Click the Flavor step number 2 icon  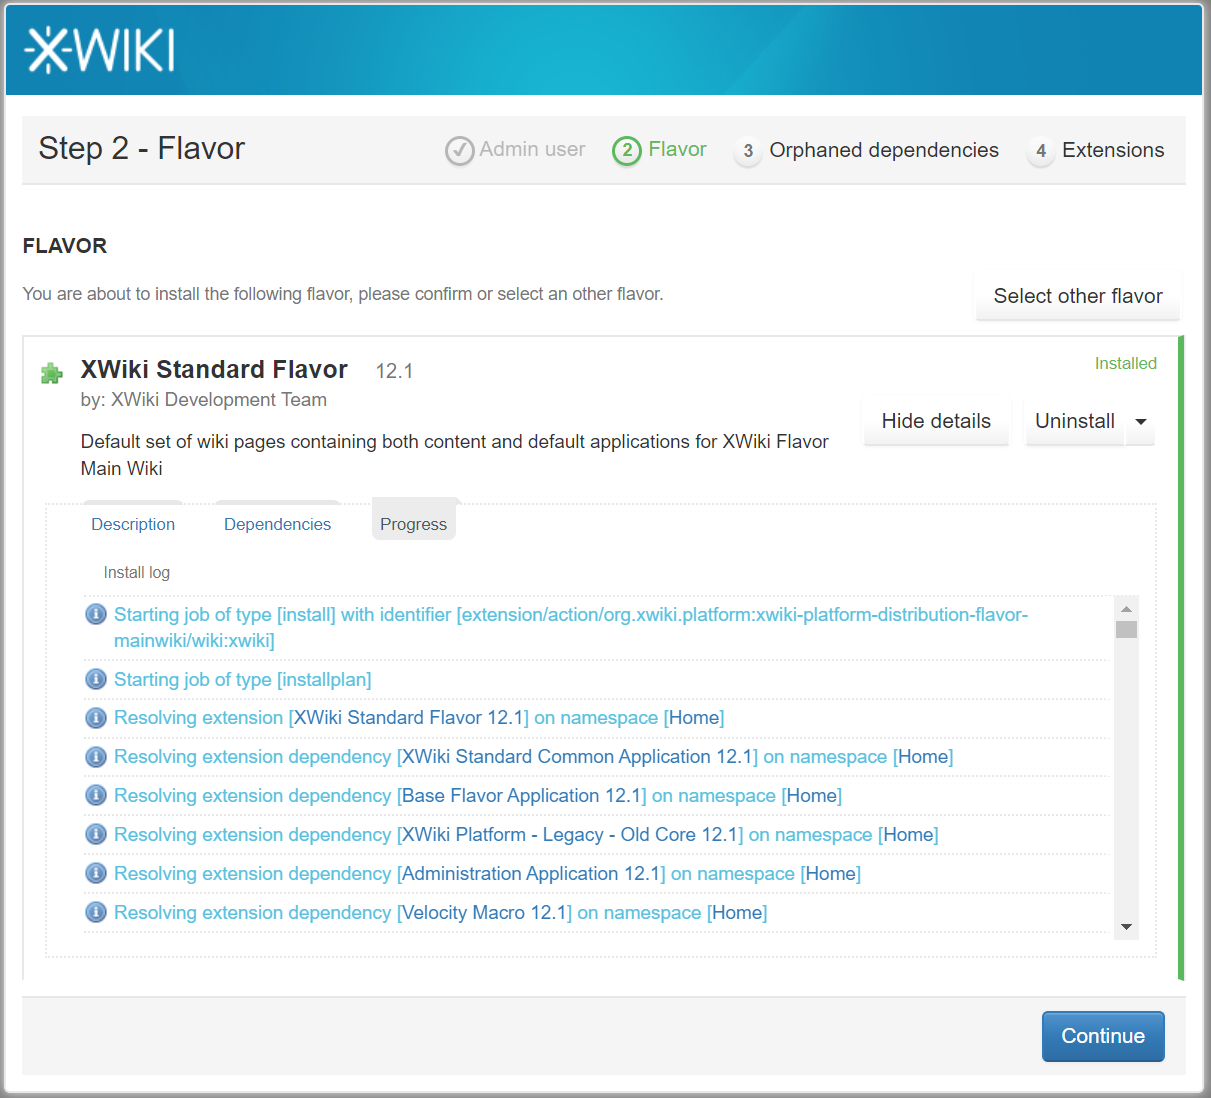tap(627, 151)
